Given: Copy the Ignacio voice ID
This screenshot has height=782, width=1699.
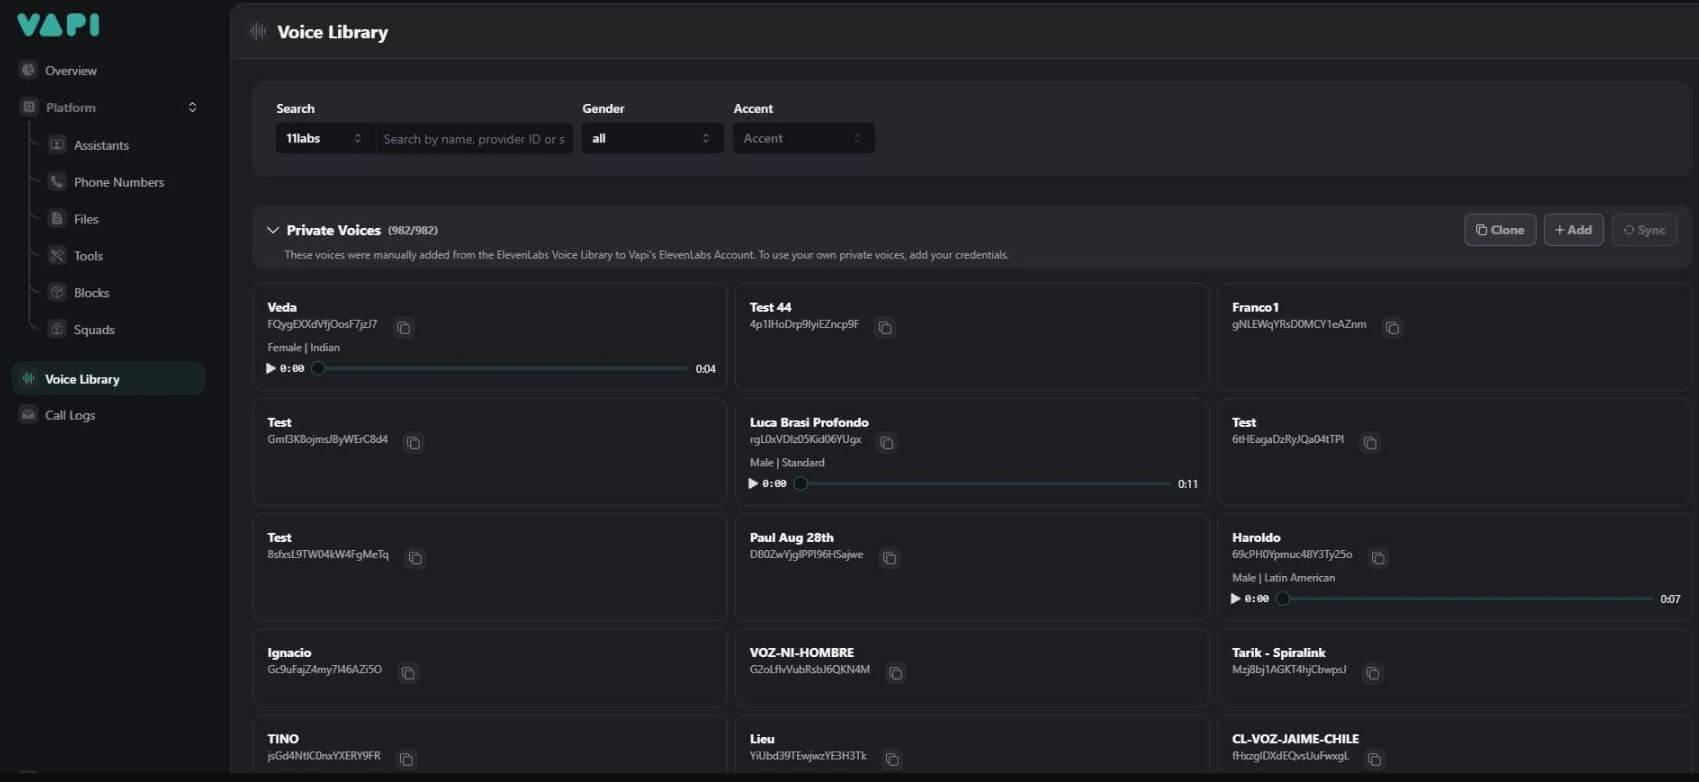Looking at the screenshot, I should click(x=408, y=673).
